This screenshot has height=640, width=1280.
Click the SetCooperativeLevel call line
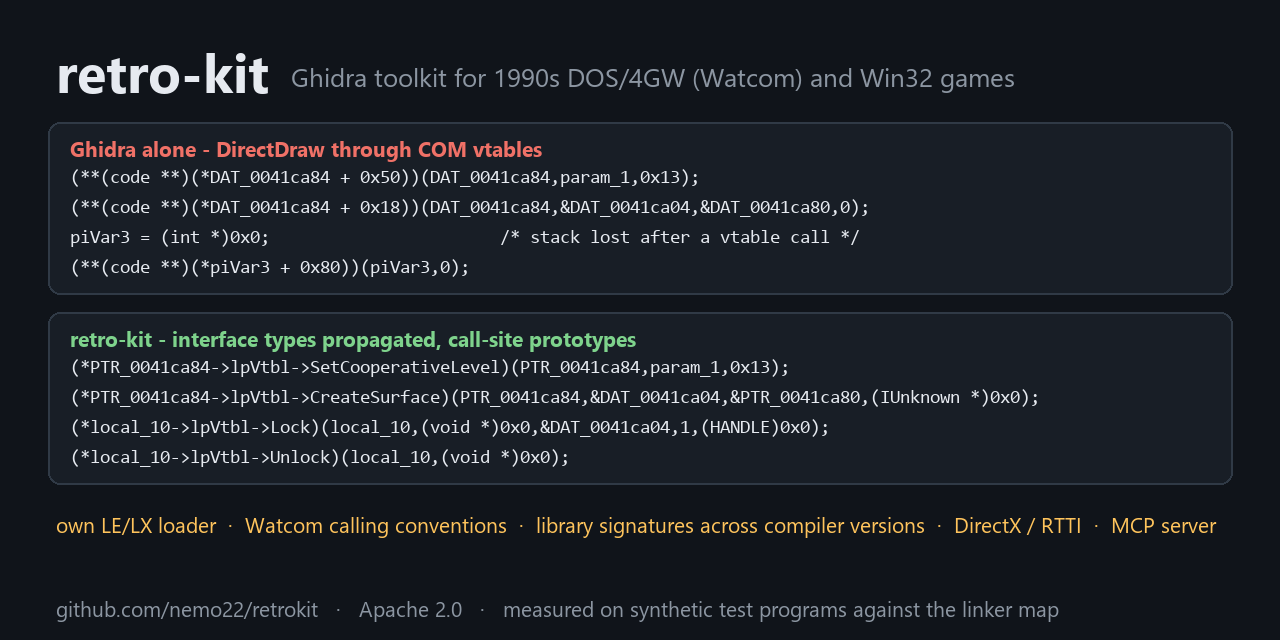(x=430, y=368)
